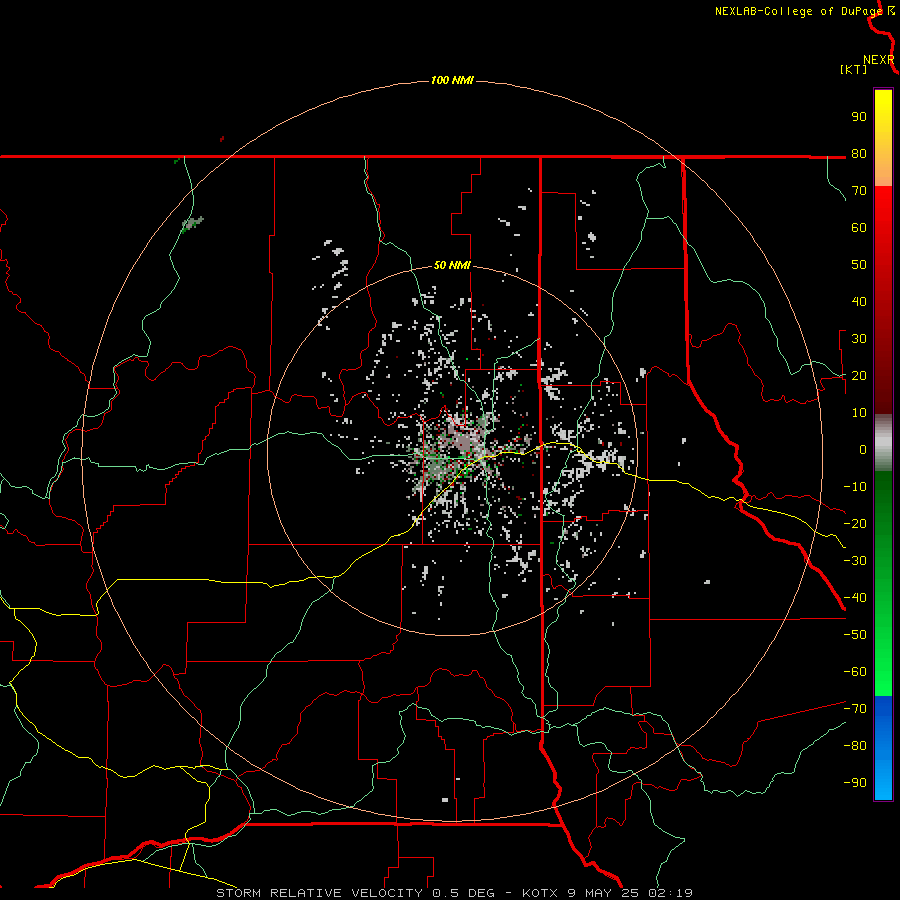Click the 30 value on the velocity scale
Screen dimensions: 900x900
(859, 339)
